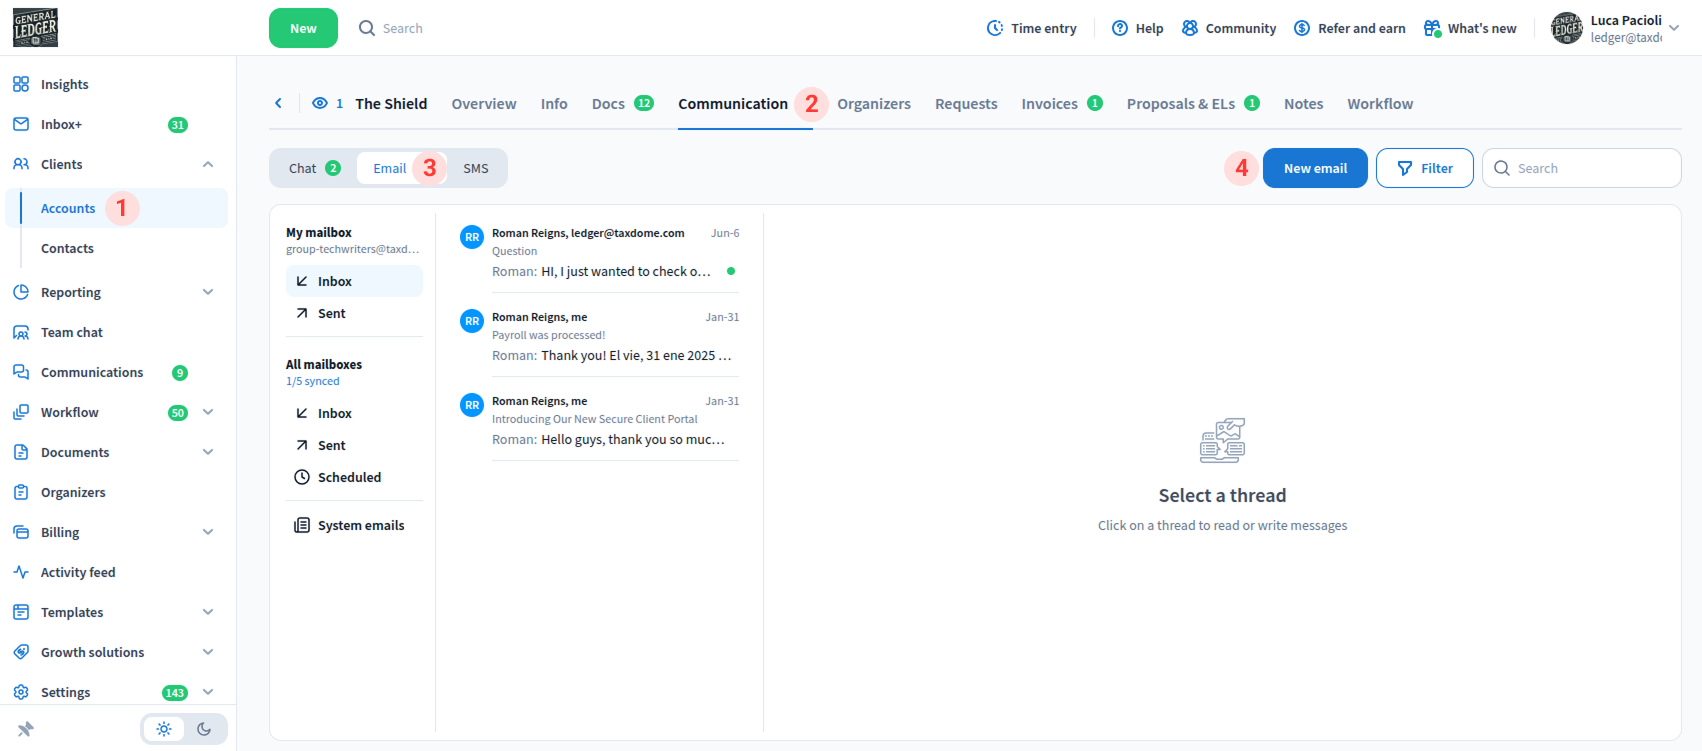Switch to the Invoices tab
The width and height of the screenshot is (1702, 751).
1049,104
